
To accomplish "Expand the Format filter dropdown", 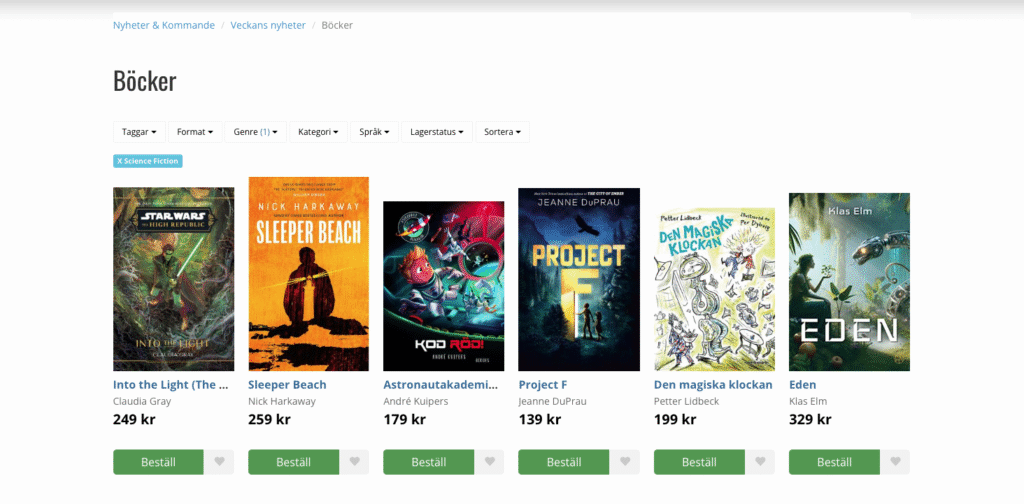I will coord(195,132).
